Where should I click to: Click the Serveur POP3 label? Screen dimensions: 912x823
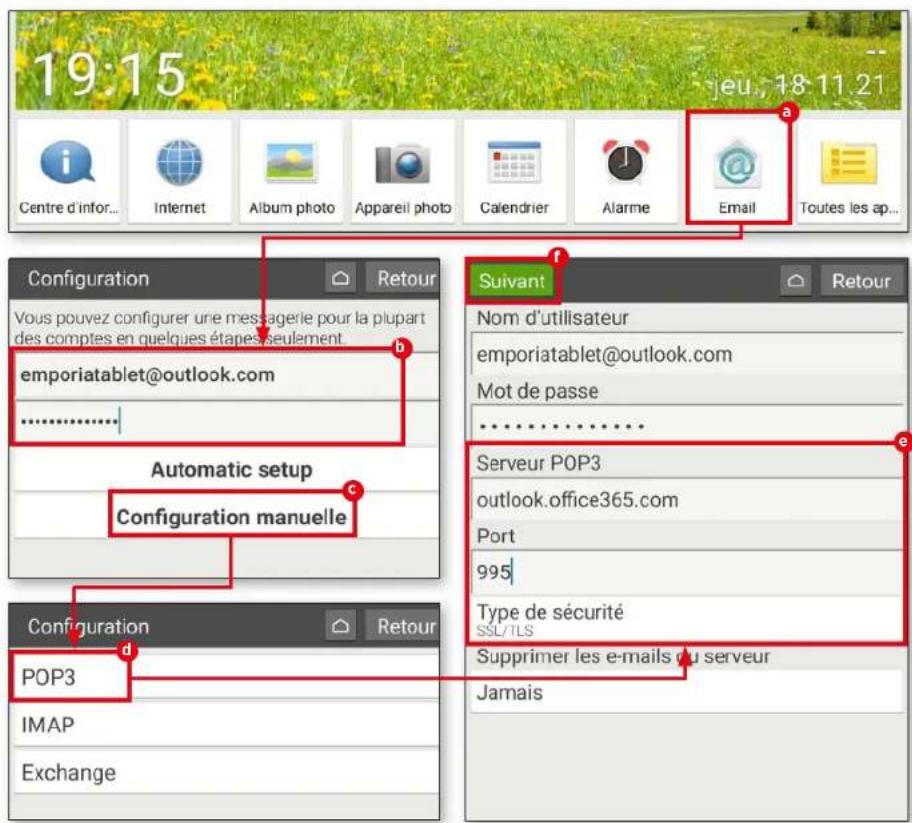[x=539, y=463]
